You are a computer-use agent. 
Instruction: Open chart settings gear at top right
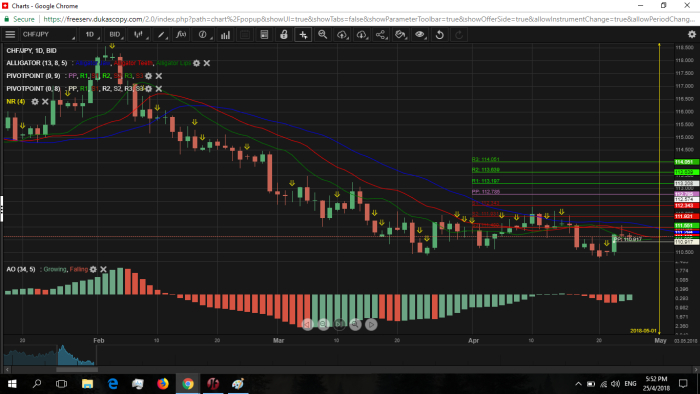click(692, 34)
